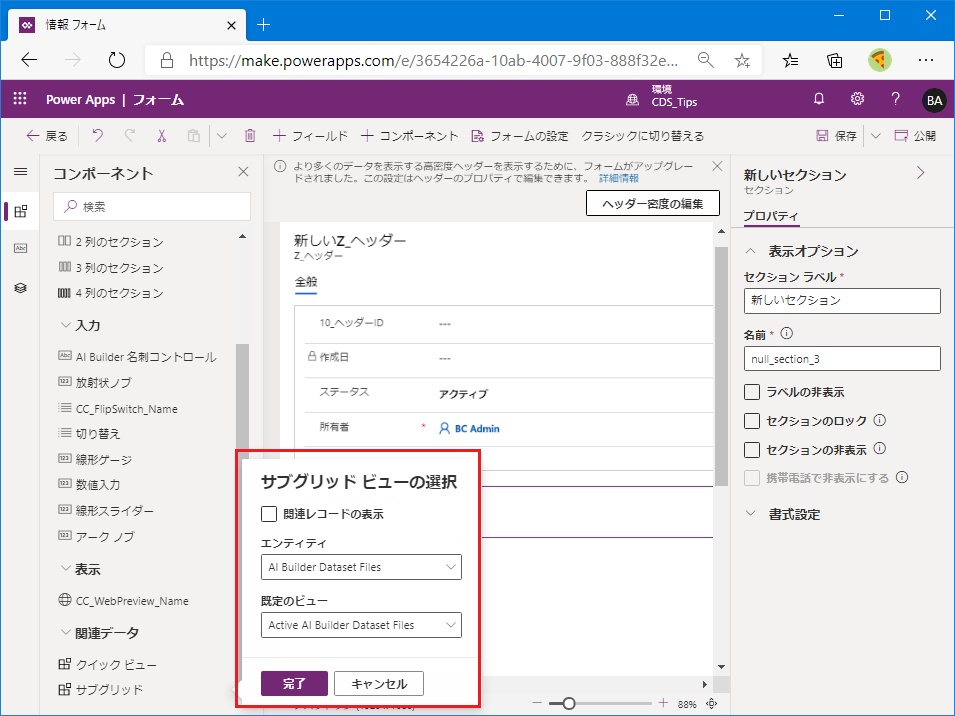Click the form canvas vertical scrollbar

click(721, 365)
